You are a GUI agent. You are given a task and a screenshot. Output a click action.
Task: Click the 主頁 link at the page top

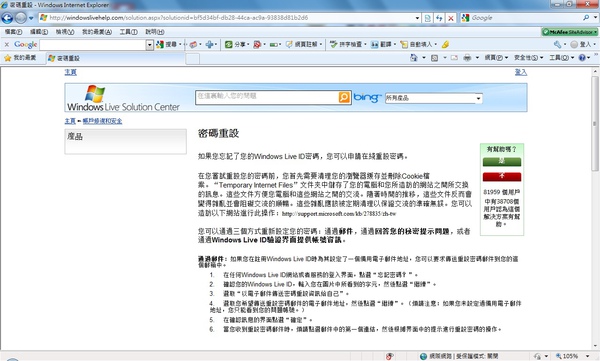click(70, 72)
